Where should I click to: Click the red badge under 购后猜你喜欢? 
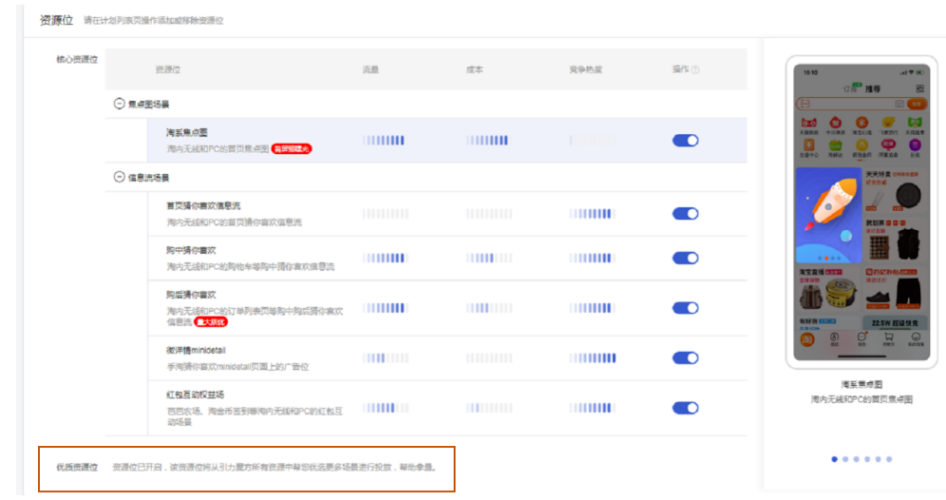209,323
